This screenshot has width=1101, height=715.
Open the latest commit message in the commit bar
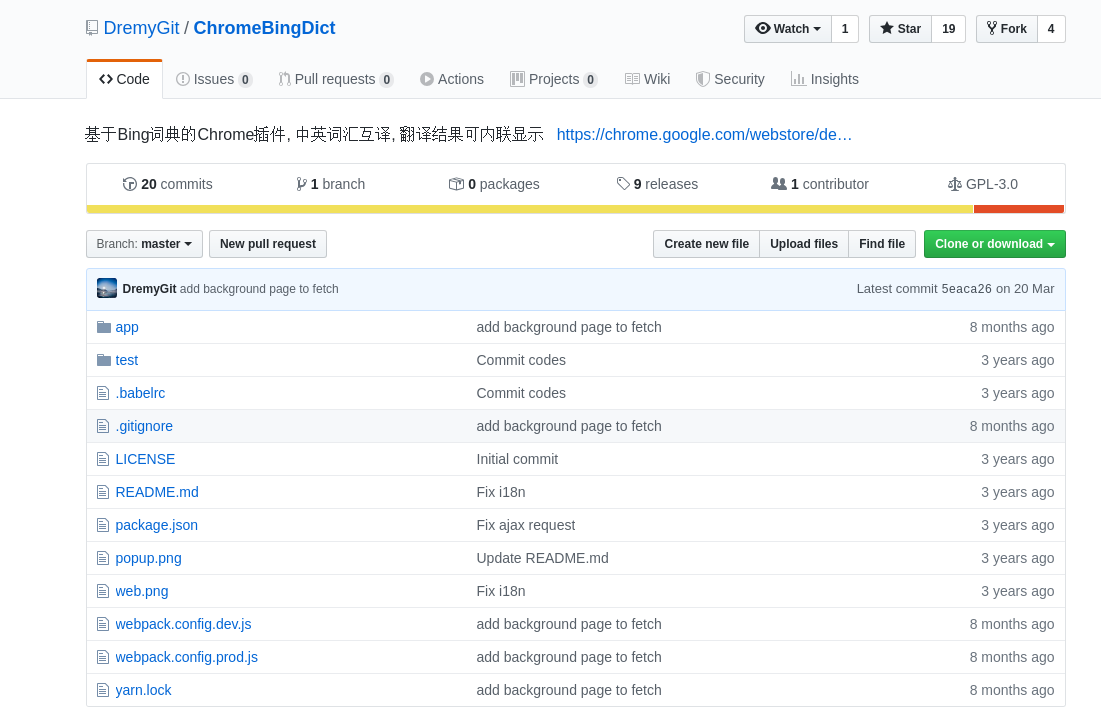pos(259,289)
